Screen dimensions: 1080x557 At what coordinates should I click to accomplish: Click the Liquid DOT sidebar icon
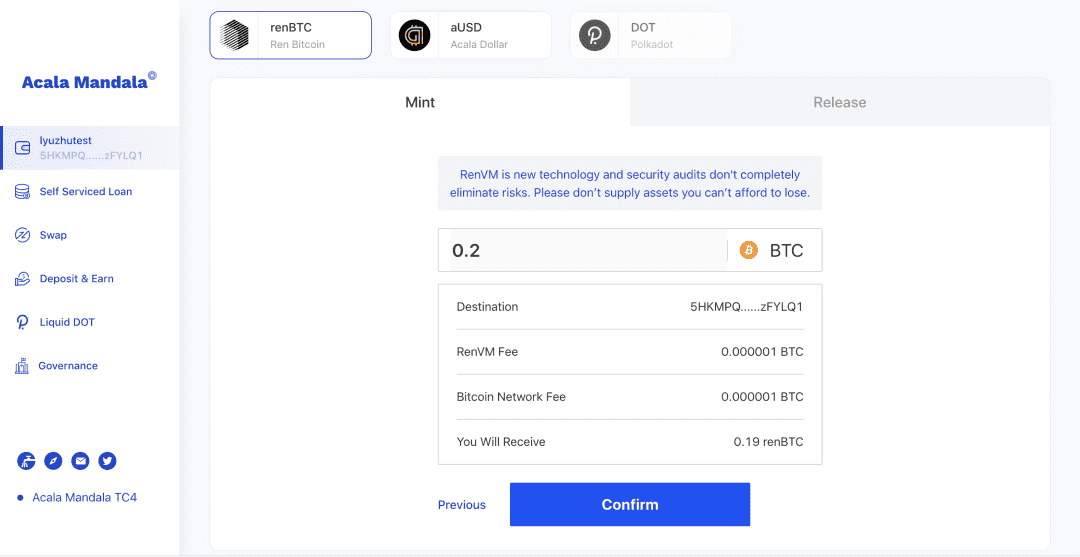(22, 322)
